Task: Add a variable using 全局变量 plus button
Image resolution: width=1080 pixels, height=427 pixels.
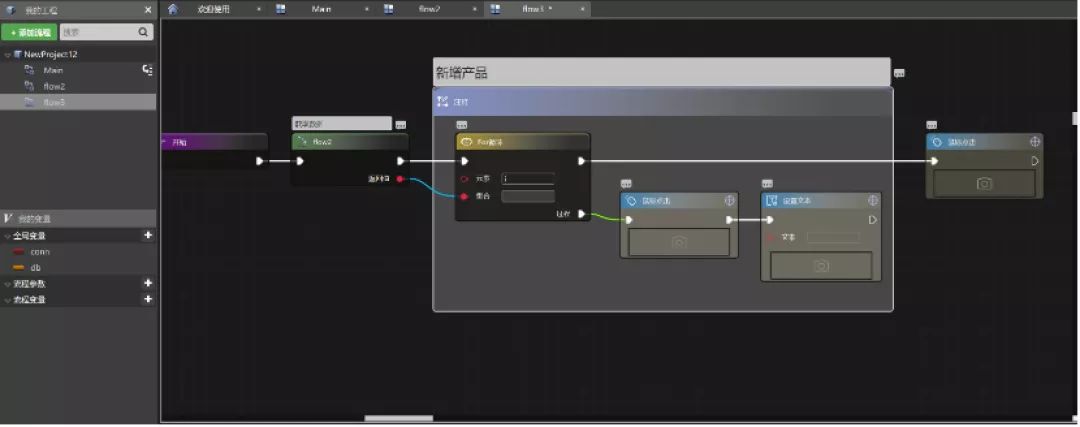Action: click(x=147, y=236)
